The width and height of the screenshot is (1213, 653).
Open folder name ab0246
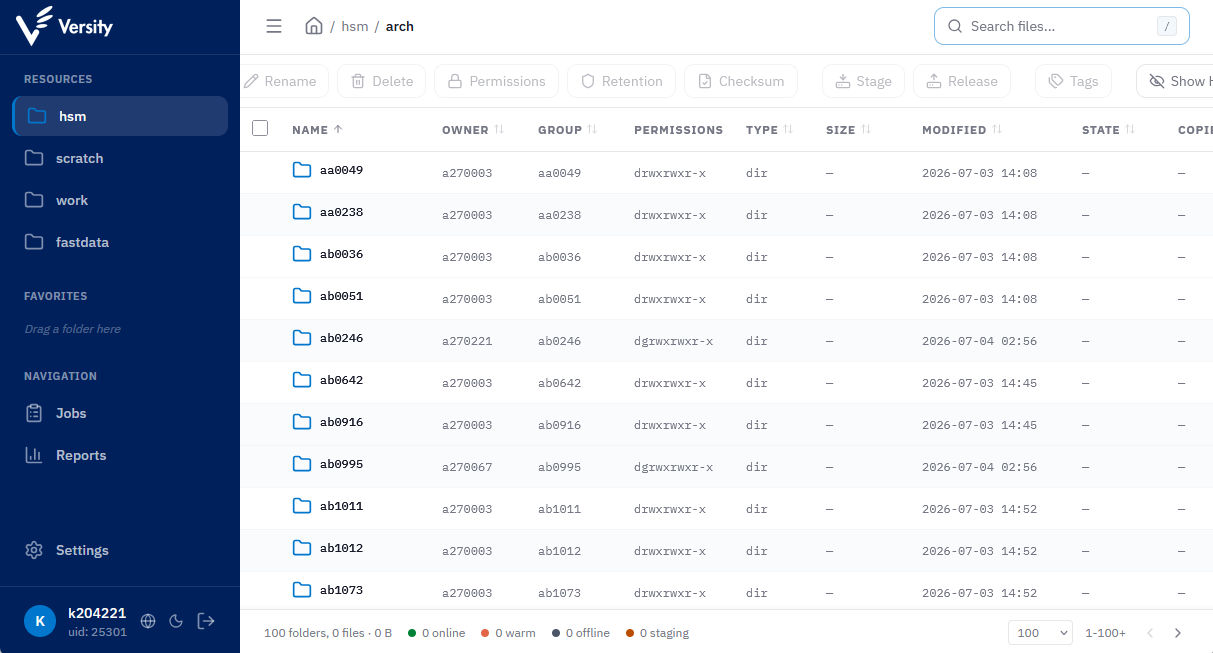341,339
